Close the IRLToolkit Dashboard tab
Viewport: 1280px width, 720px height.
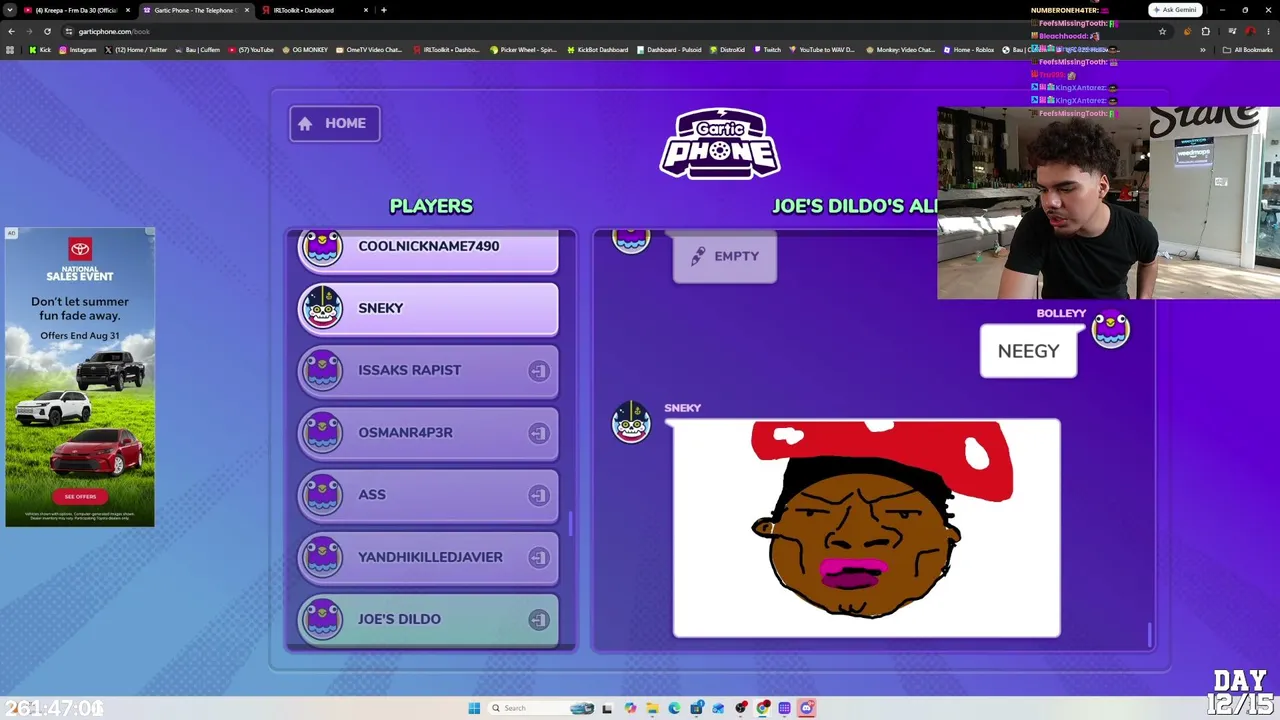(x=366, y=10)
